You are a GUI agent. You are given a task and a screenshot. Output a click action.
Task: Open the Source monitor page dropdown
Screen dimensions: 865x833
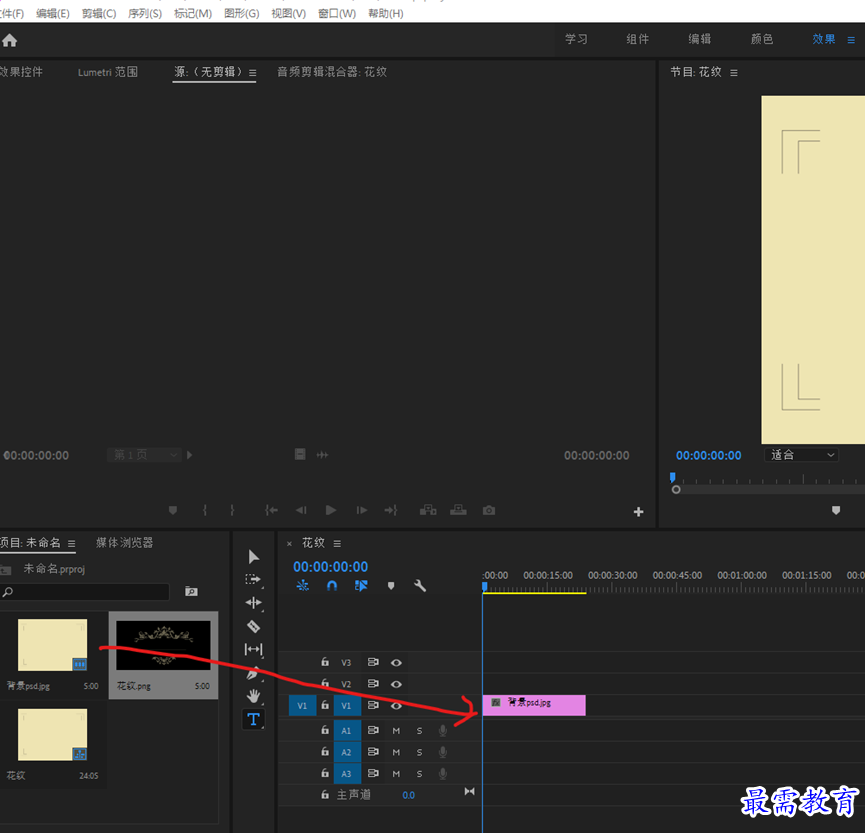(145, 455)
